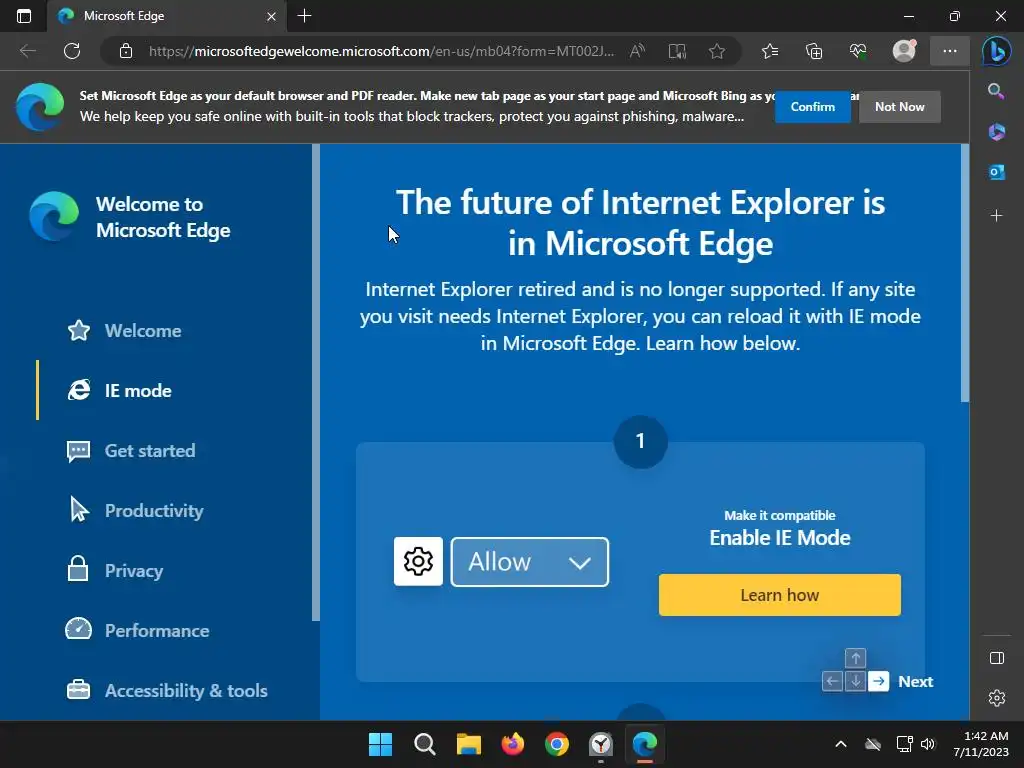Open the user profile avatar
The width and height of the screenshot is (1024, 768).
click(904, 51)
